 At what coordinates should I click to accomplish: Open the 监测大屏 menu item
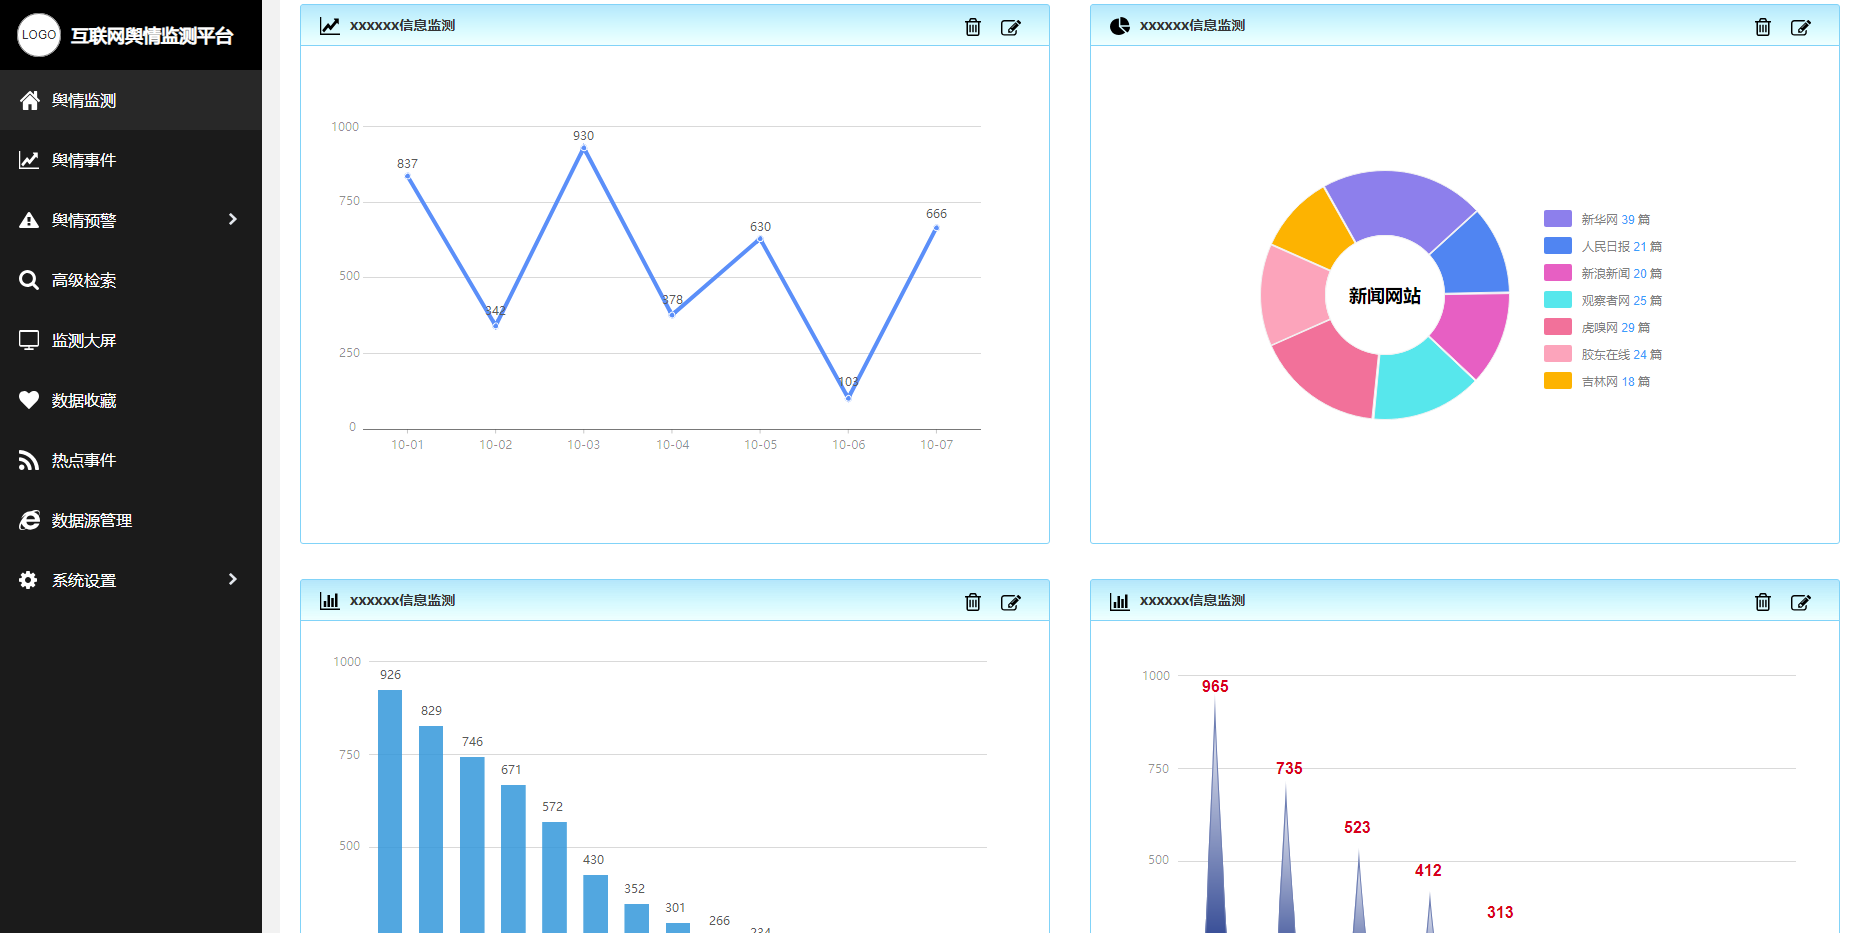pos(131,340)
